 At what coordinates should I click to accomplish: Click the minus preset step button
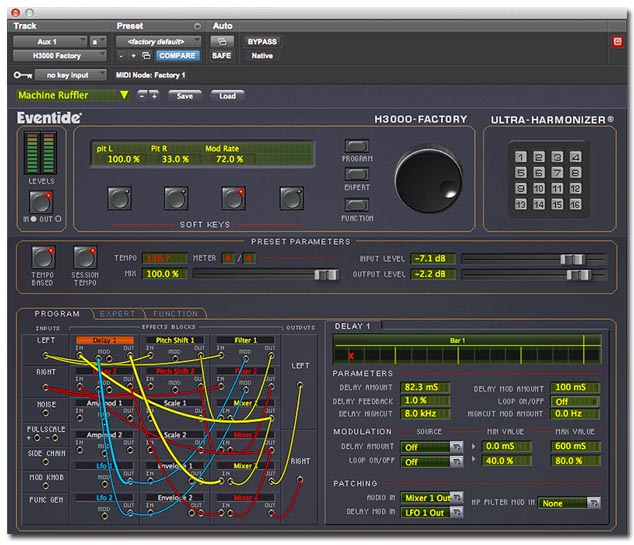[142, 96]
